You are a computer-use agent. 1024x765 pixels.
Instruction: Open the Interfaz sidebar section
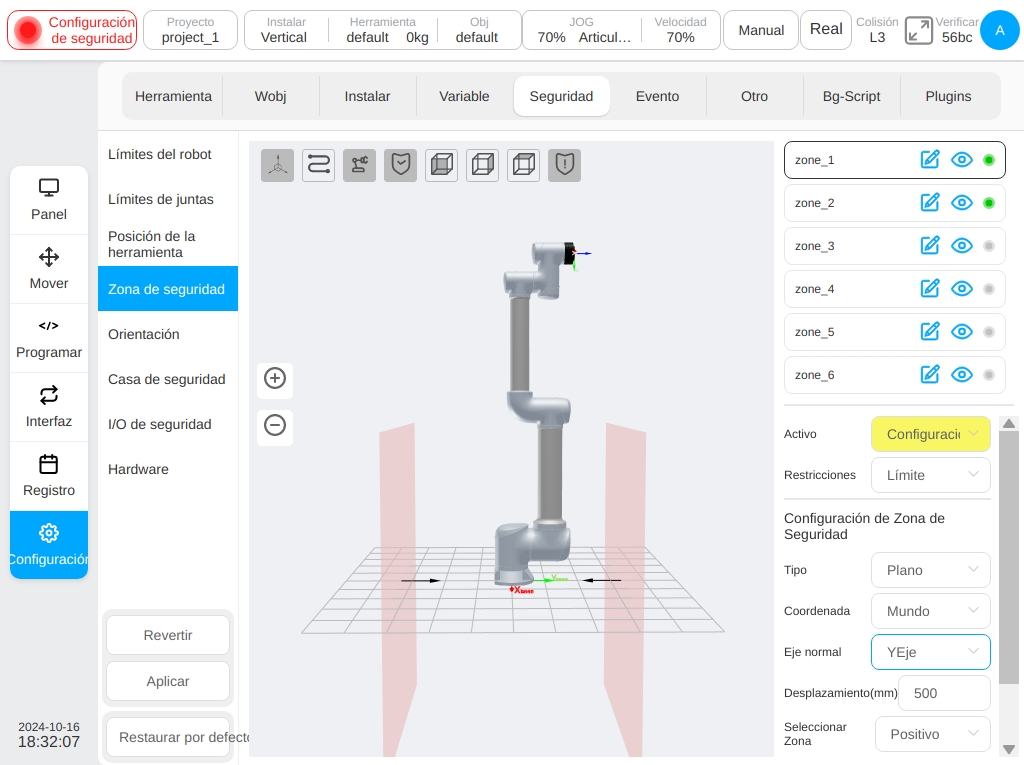pos(49,408)
